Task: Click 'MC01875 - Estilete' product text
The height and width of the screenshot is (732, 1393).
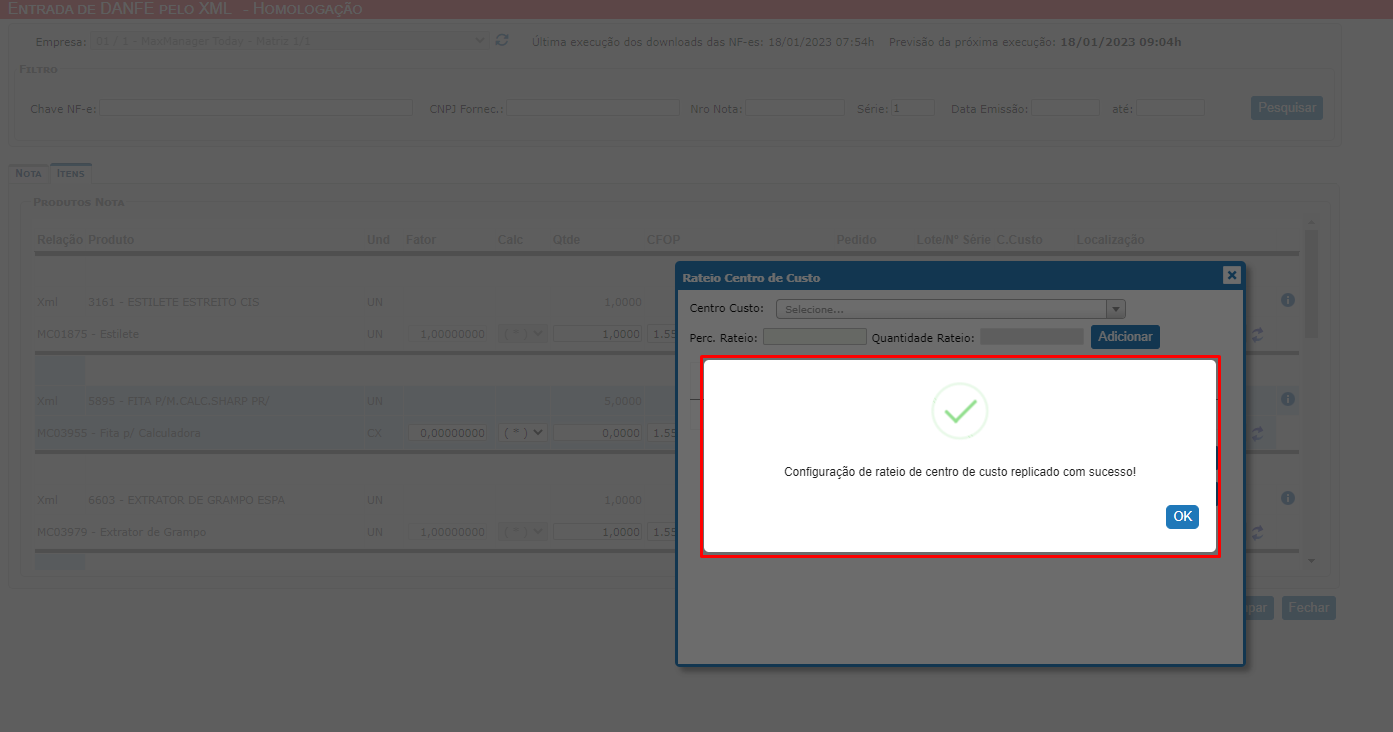Action: pyautogui.click(x=88, y=334)
